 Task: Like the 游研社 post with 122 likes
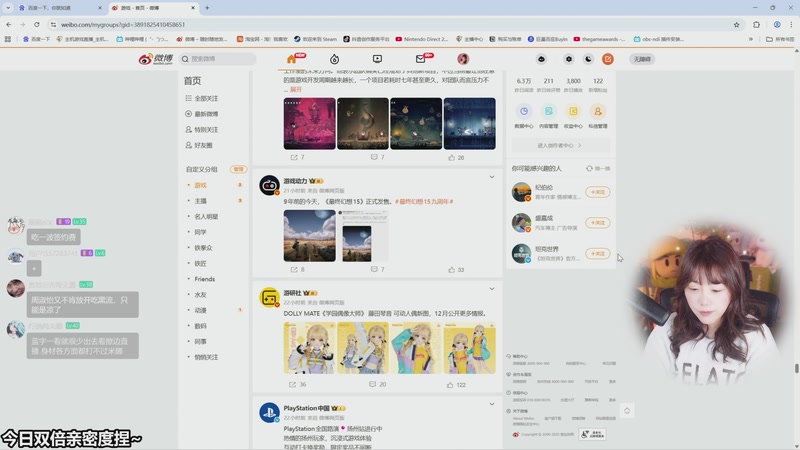456,385
